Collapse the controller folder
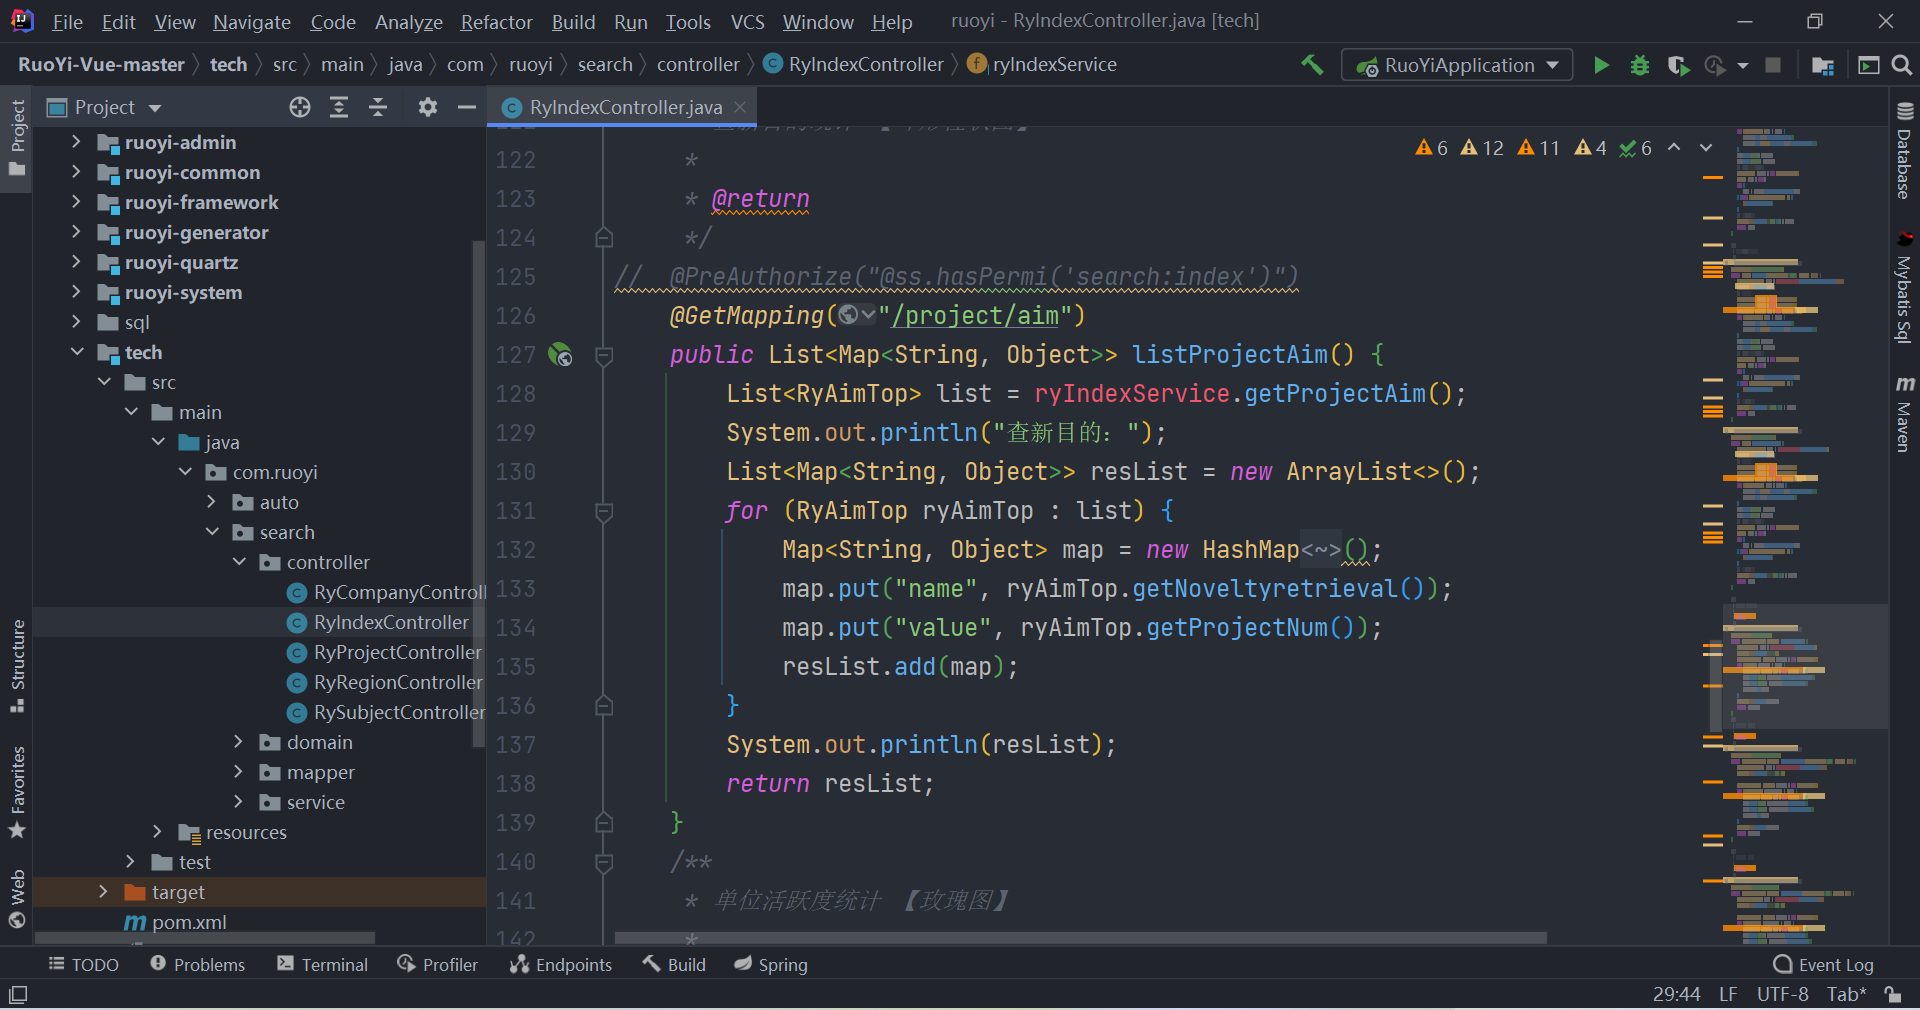Image resolution: width=1920 pixels, height=1010 pixels. [239, 562]
